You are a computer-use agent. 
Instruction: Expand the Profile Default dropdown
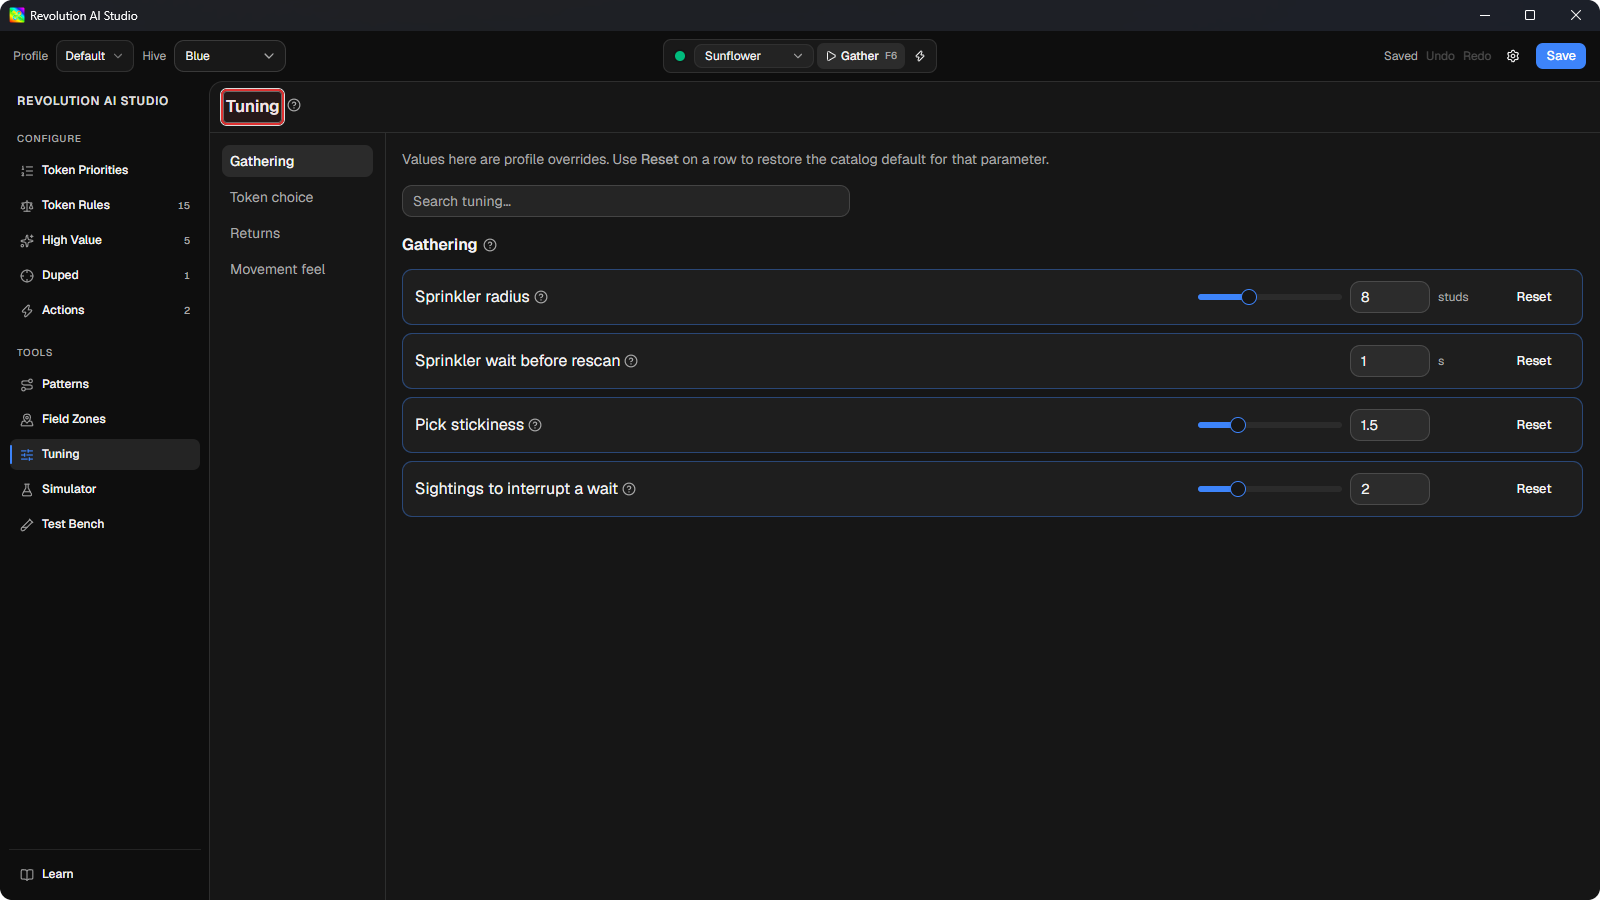tap(95, 56)
